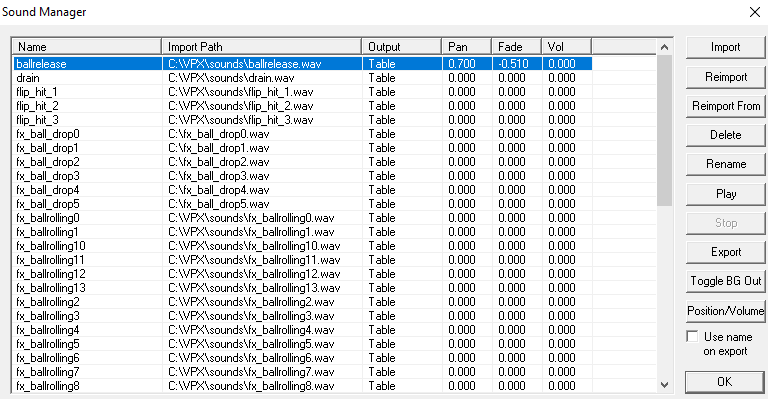Sort by Import Path column header
The width and height of the screenshot is (768, 399).
[x=262, y=47]
